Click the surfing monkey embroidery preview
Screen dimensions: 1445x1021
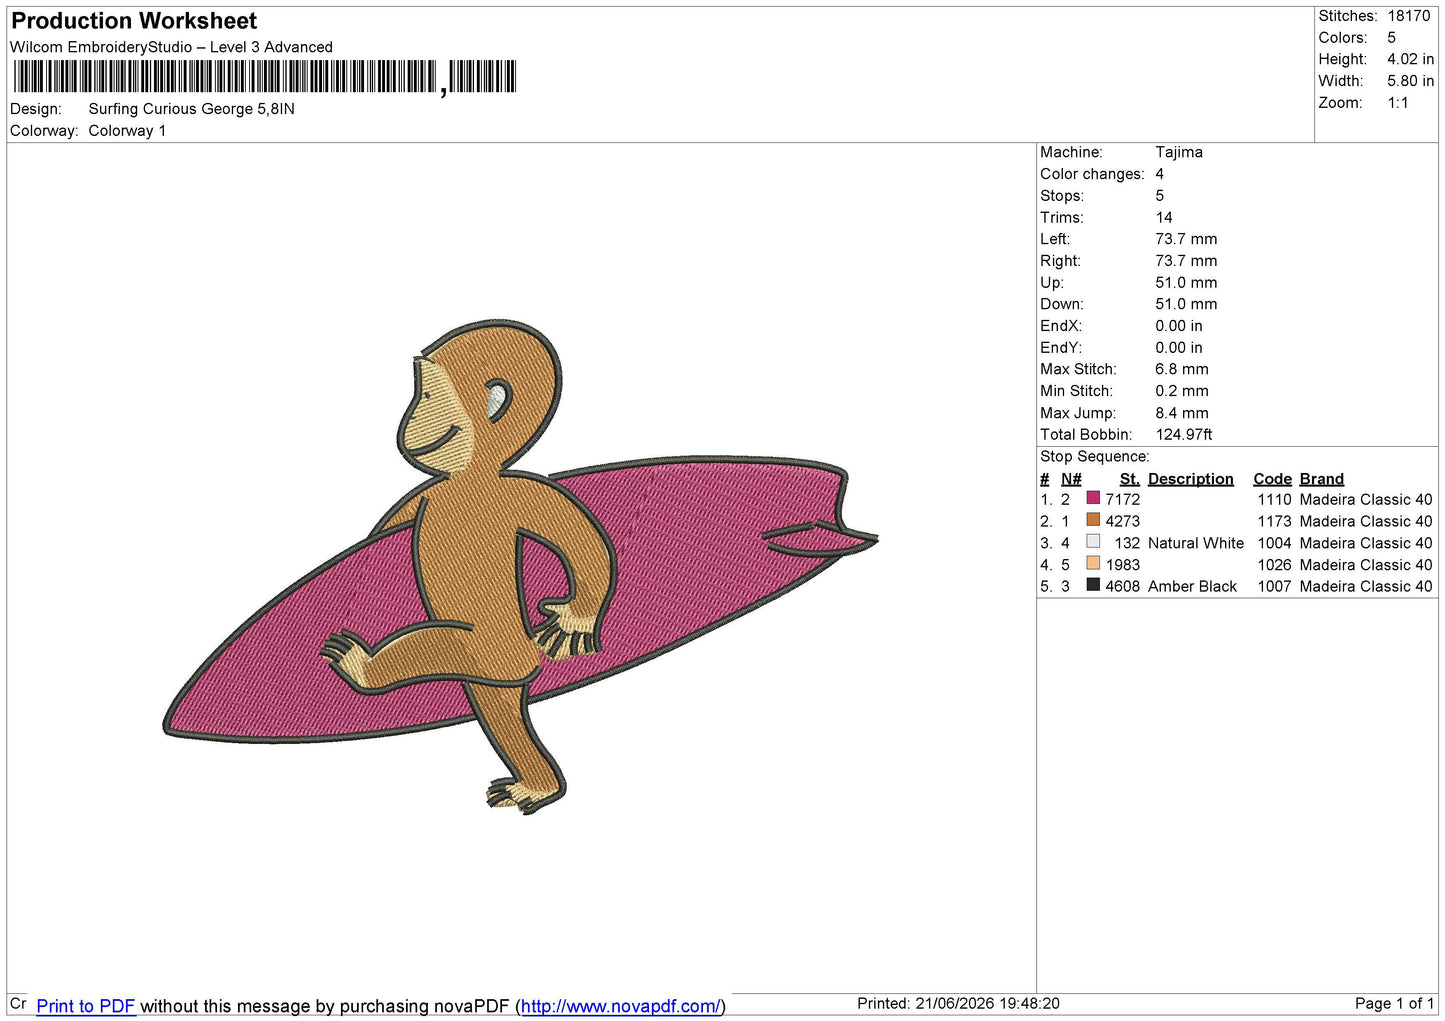(520, 566)
